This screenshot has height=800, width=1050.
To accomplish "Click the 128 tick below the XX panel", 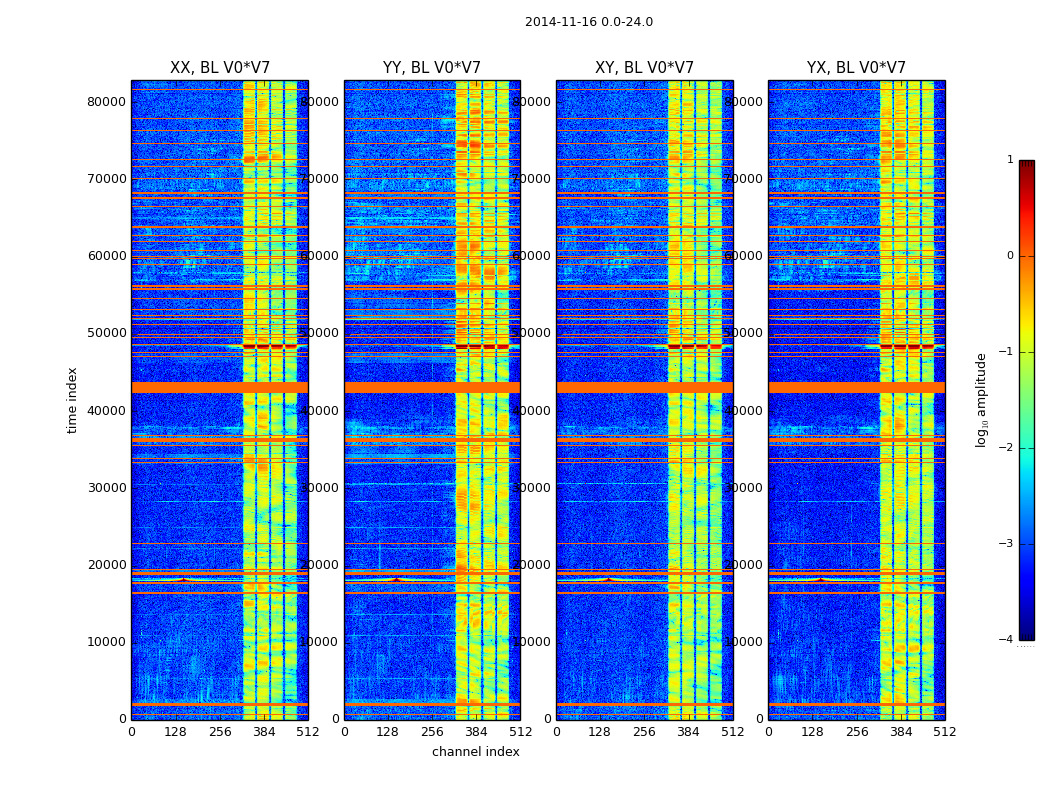I will click(x=175, y=732).
